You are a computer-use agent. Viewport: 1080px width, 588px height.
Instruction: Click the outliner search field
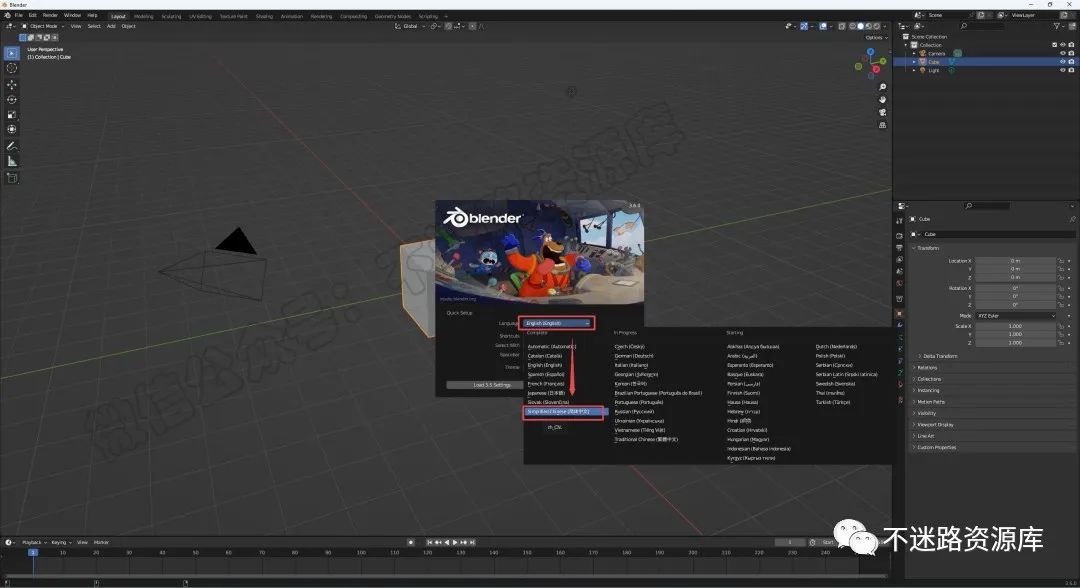coord(982,26)
